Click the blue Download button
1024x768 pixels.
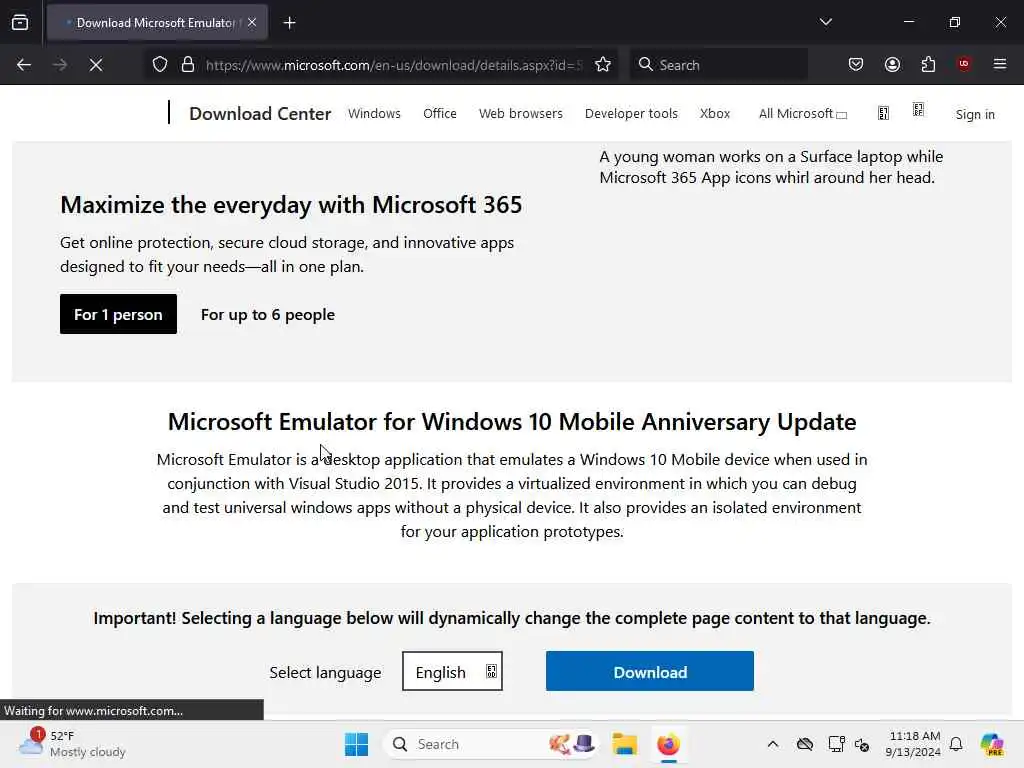click(x=650, y=671)
